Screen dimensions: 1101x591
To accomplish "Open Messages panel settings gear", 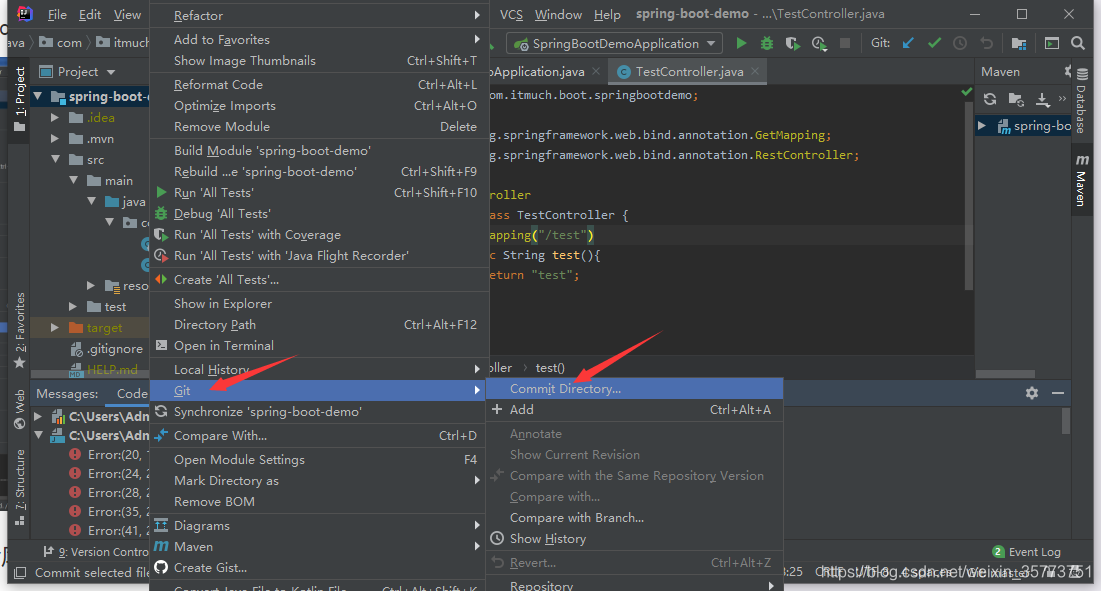I will click(x=1031, y=393).
